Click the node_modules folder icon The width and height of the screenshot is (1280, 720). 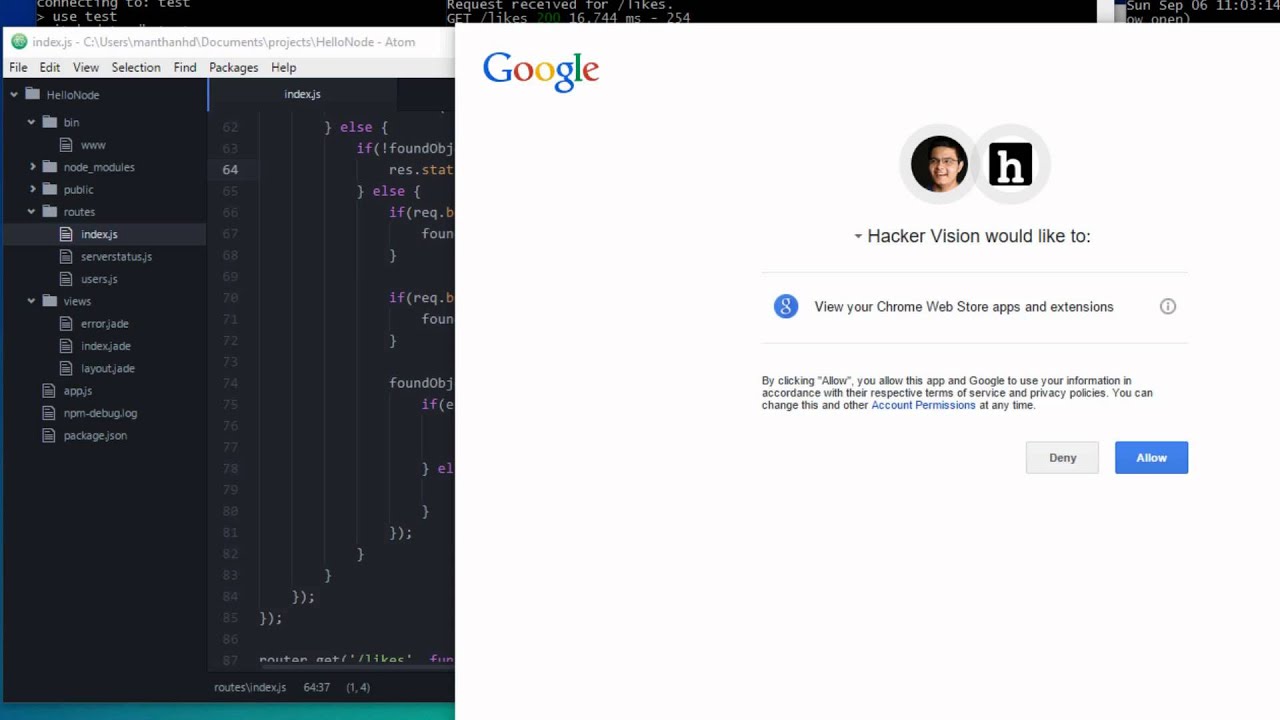point(49,167)
